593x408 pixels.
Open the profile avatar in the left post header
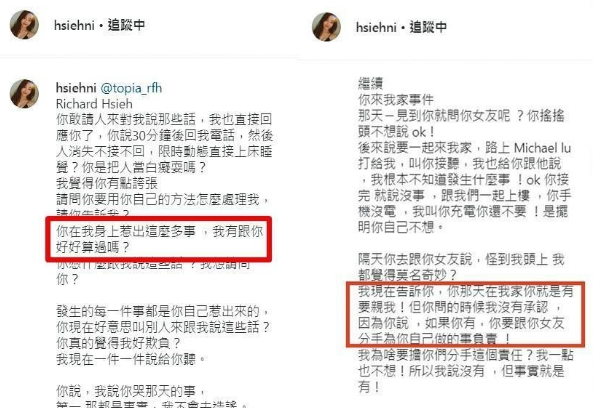click(24, 25)
